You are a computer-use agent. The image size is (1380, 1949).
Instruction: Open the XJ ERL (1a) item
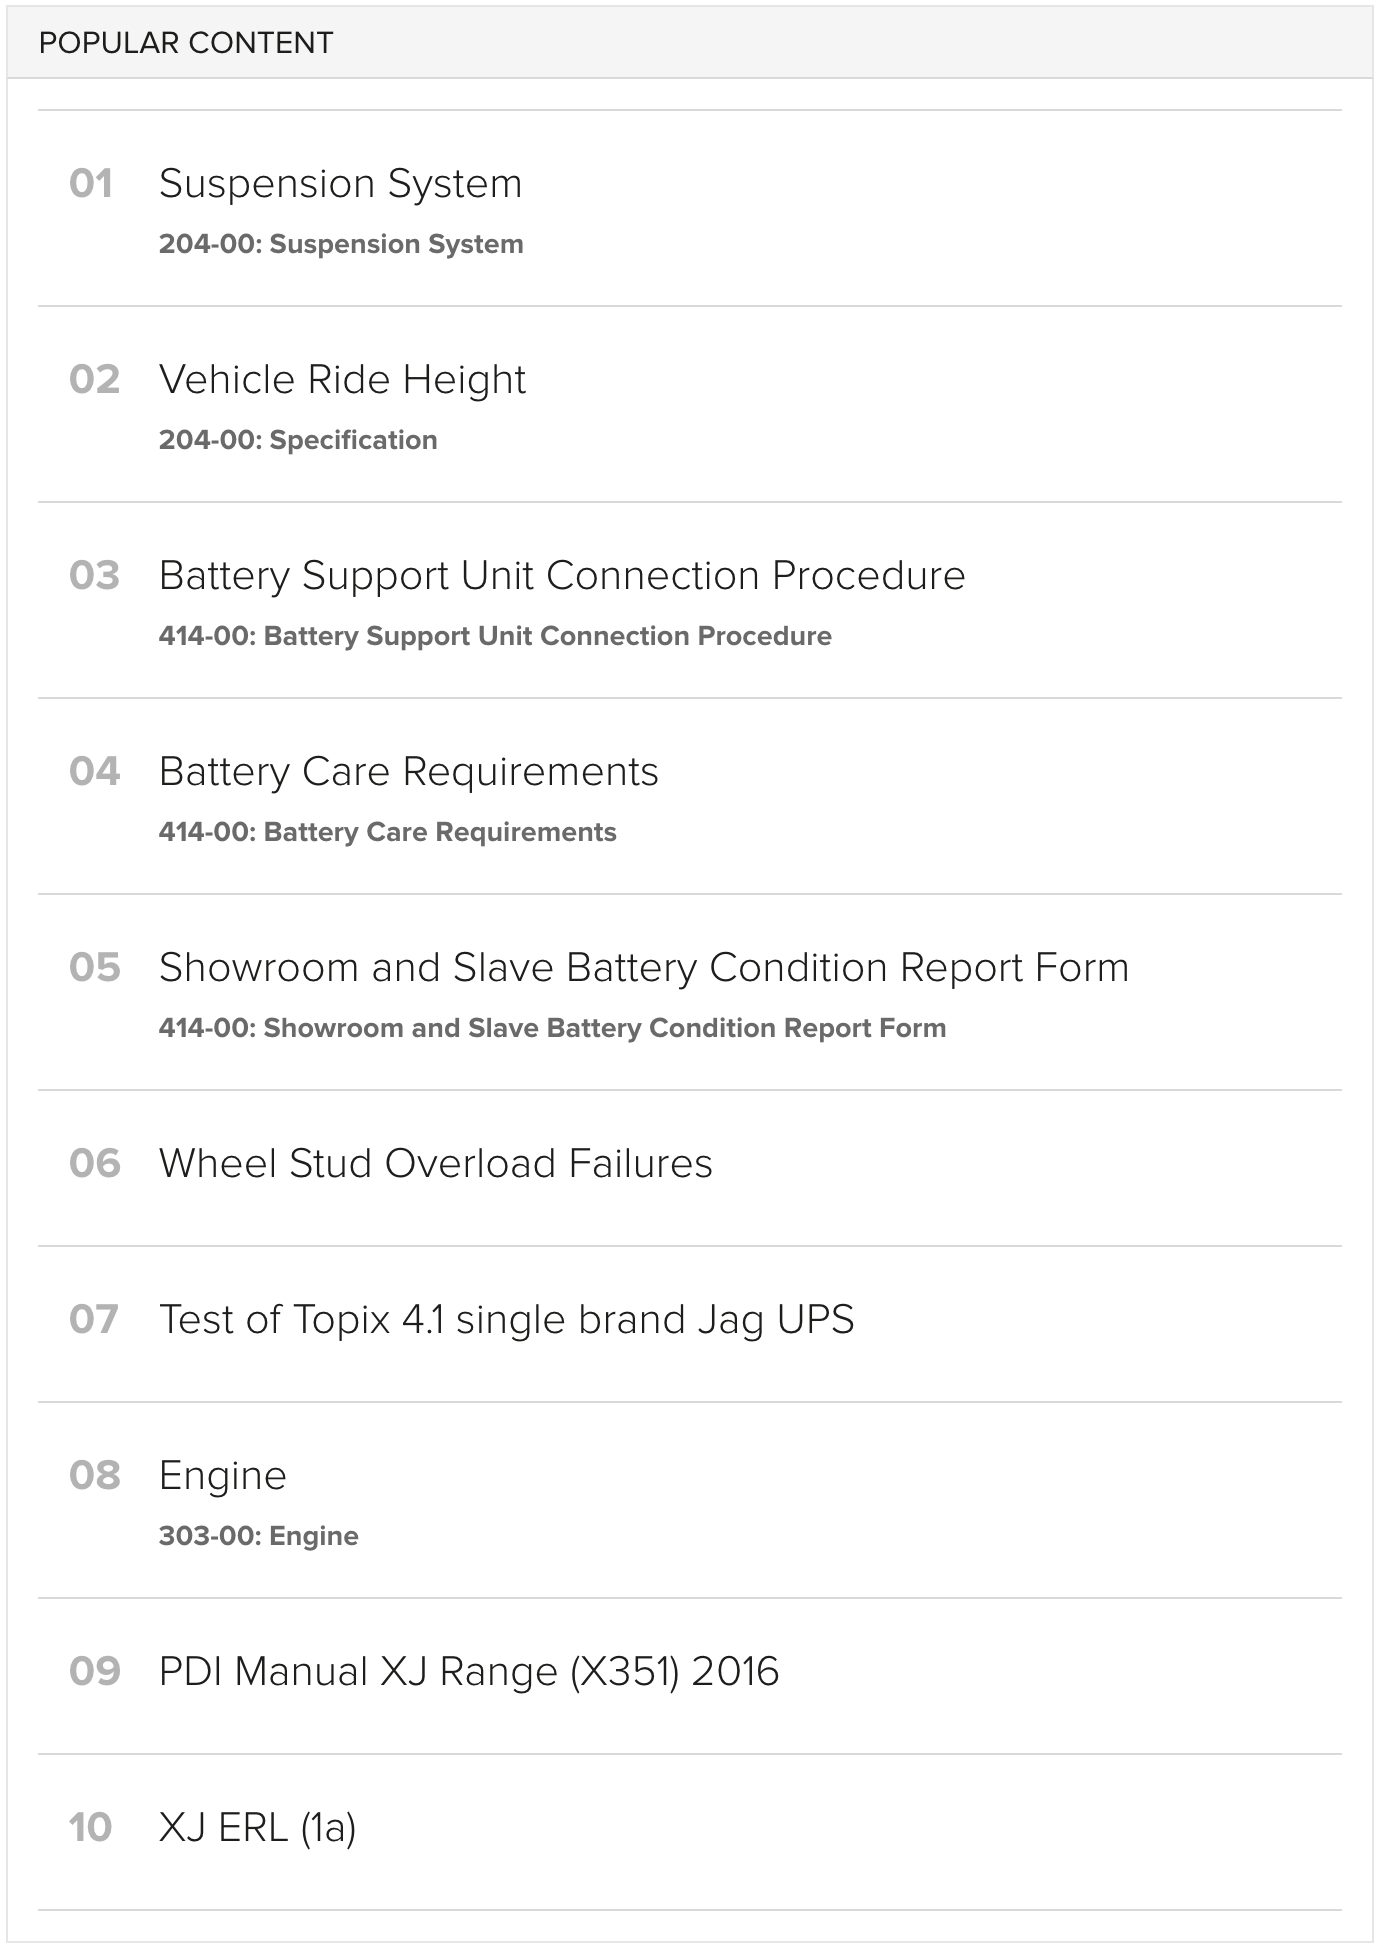(x=258, y=1828)
